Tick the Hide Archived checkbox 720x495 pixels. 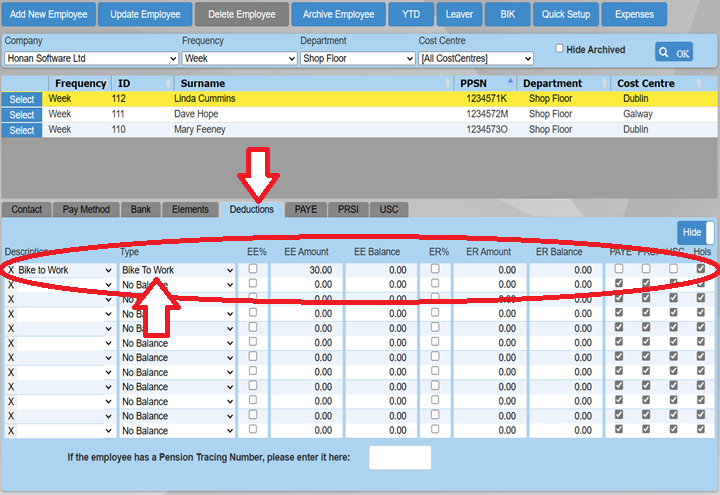click(560, 49)
